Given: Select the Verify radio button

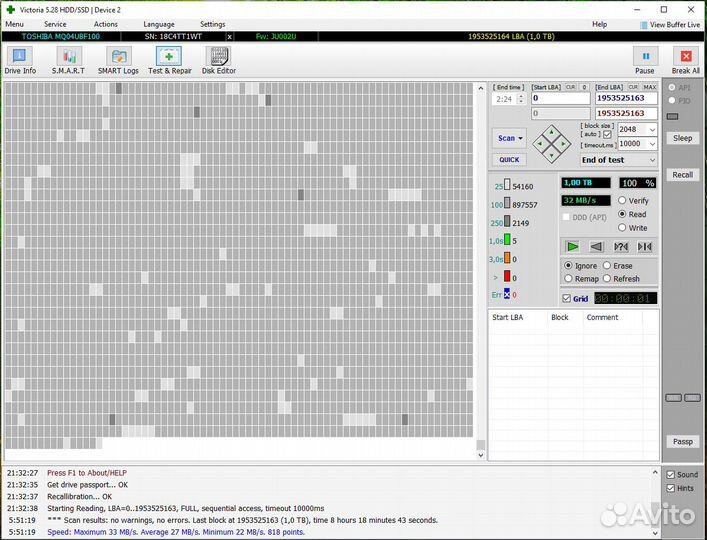Looking at the screenshot, I should (x=623, y=201).
